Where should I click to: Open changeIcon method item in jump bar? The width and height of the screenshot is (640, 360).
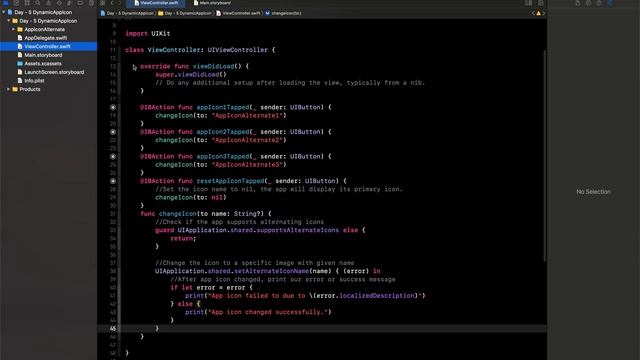[284, 13]
